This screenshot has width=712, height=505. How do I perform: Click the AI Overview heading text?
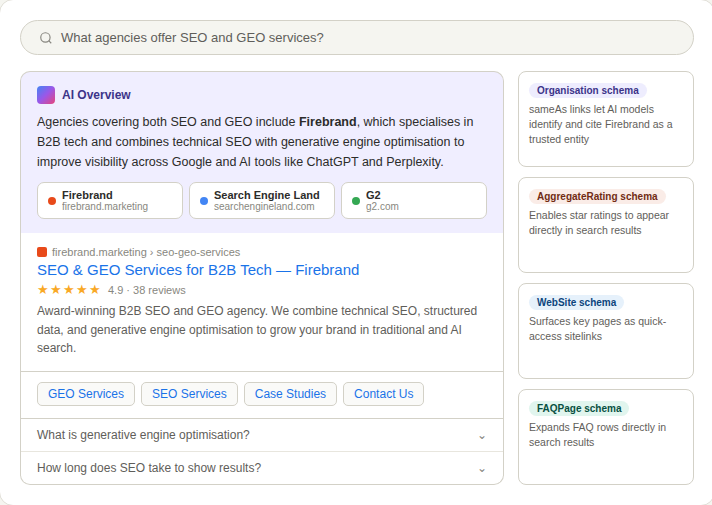coord(96,95)
